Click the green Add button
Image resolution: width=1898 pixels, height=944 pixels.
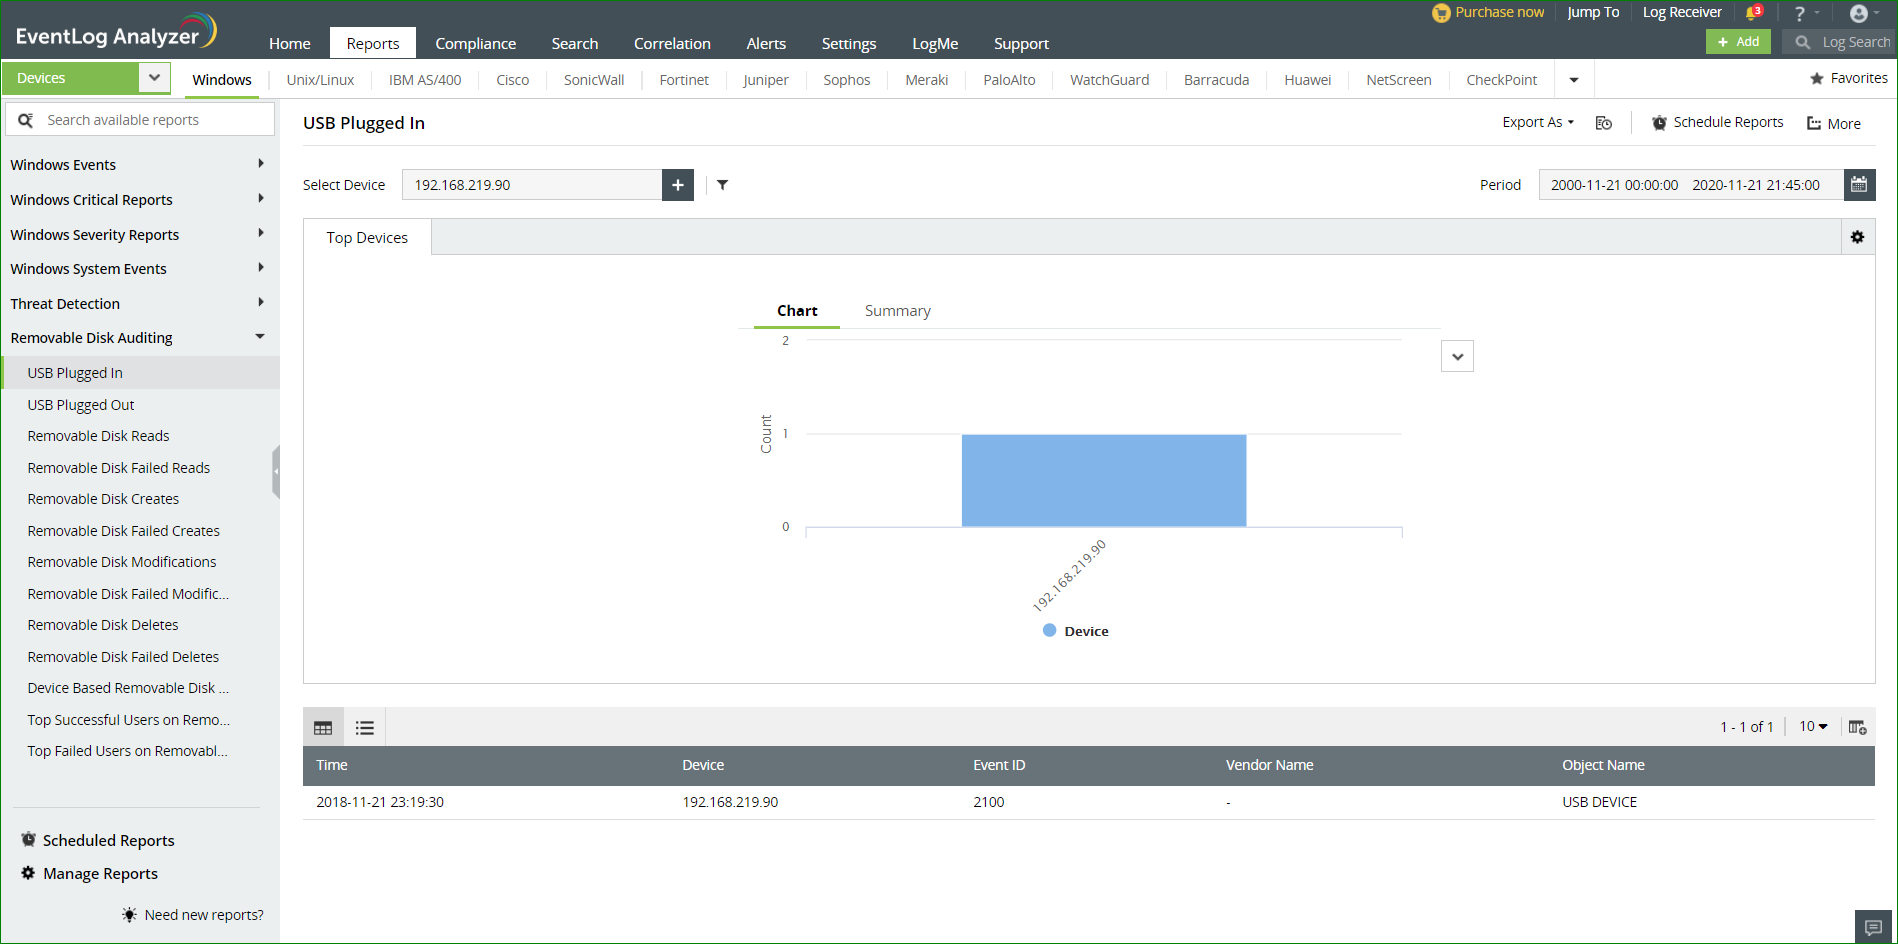pyautogui.click(x=1738, y=42)
